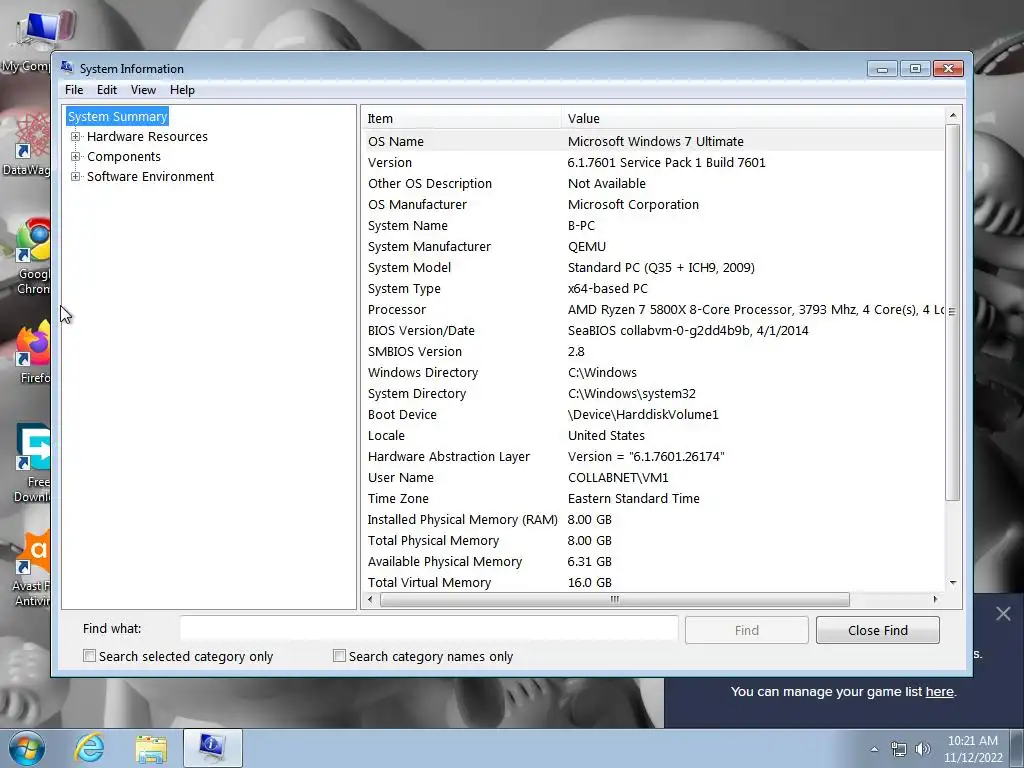Select the SMBIOS Version row

tap(653, 351)
